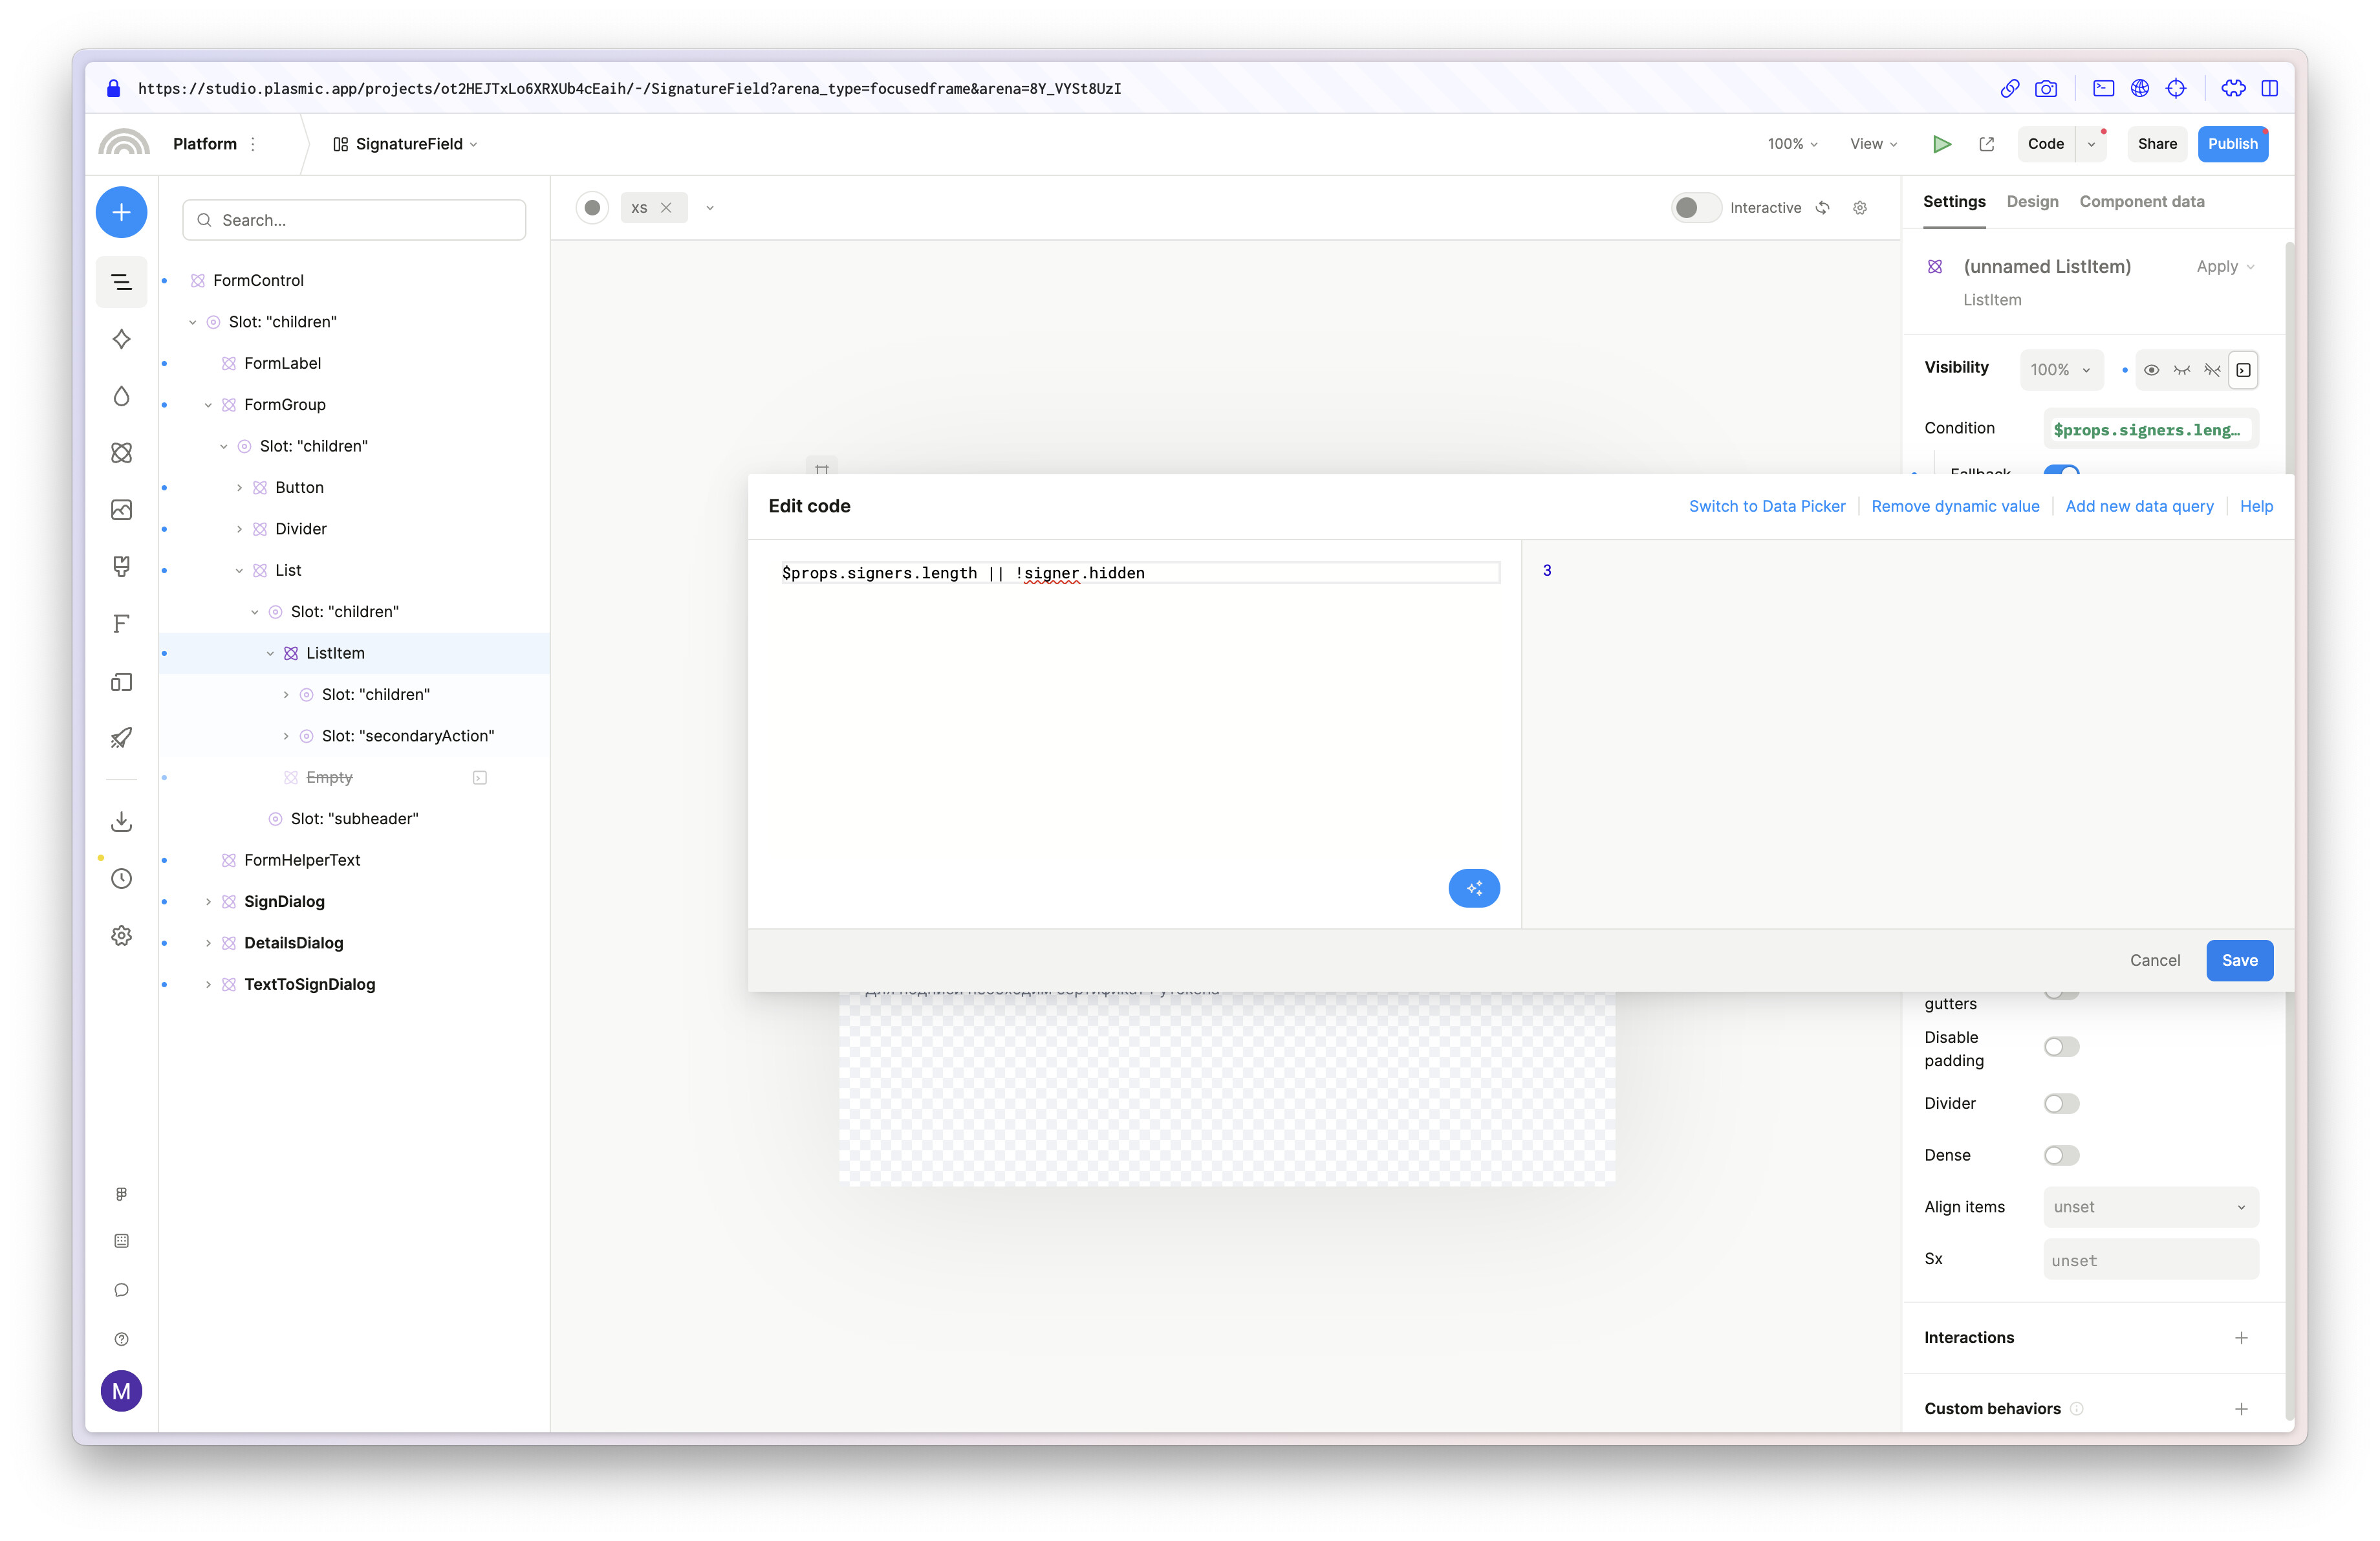Turn on the Dense toggle

point(2060,1155)
